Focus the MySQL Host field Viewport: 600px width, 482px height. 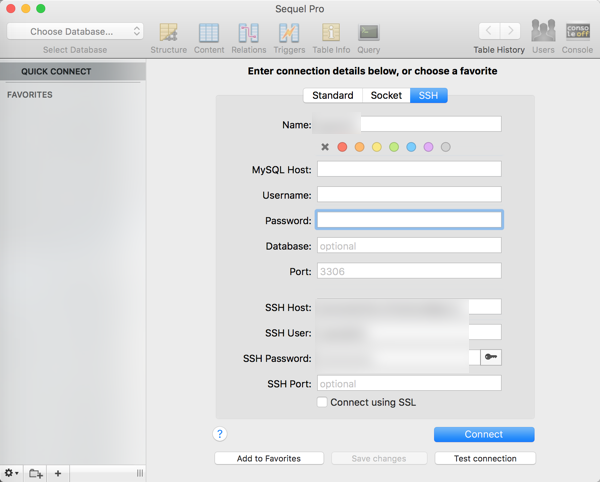409,169
